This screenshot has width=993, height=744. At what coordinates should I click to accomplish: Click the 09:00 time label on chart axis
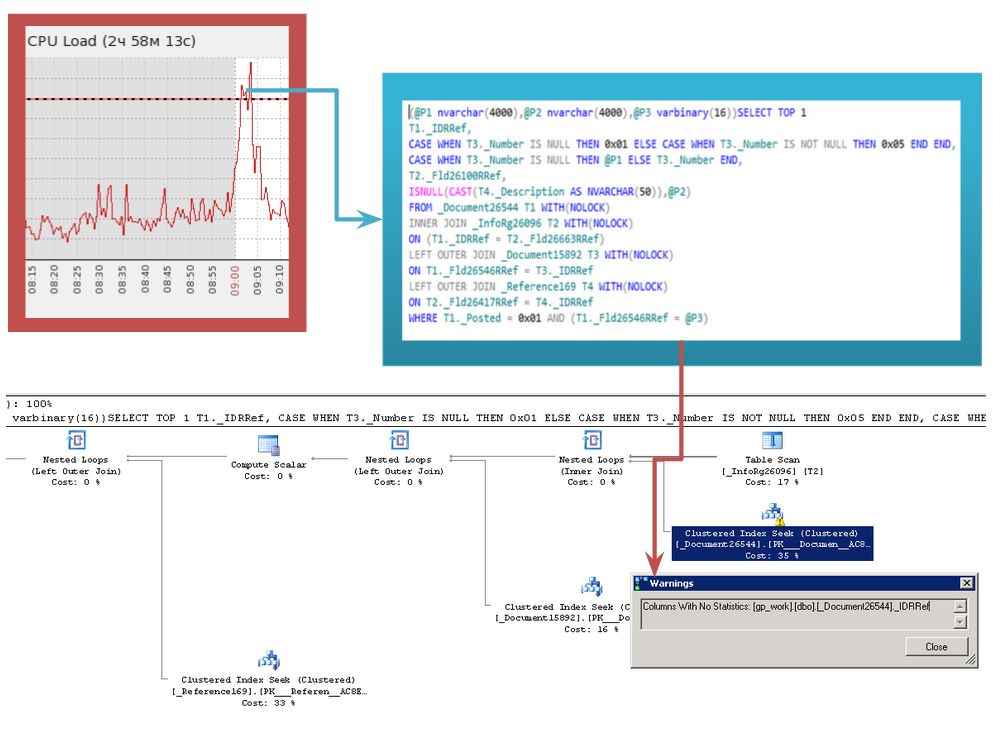click(x=234, y=276)
